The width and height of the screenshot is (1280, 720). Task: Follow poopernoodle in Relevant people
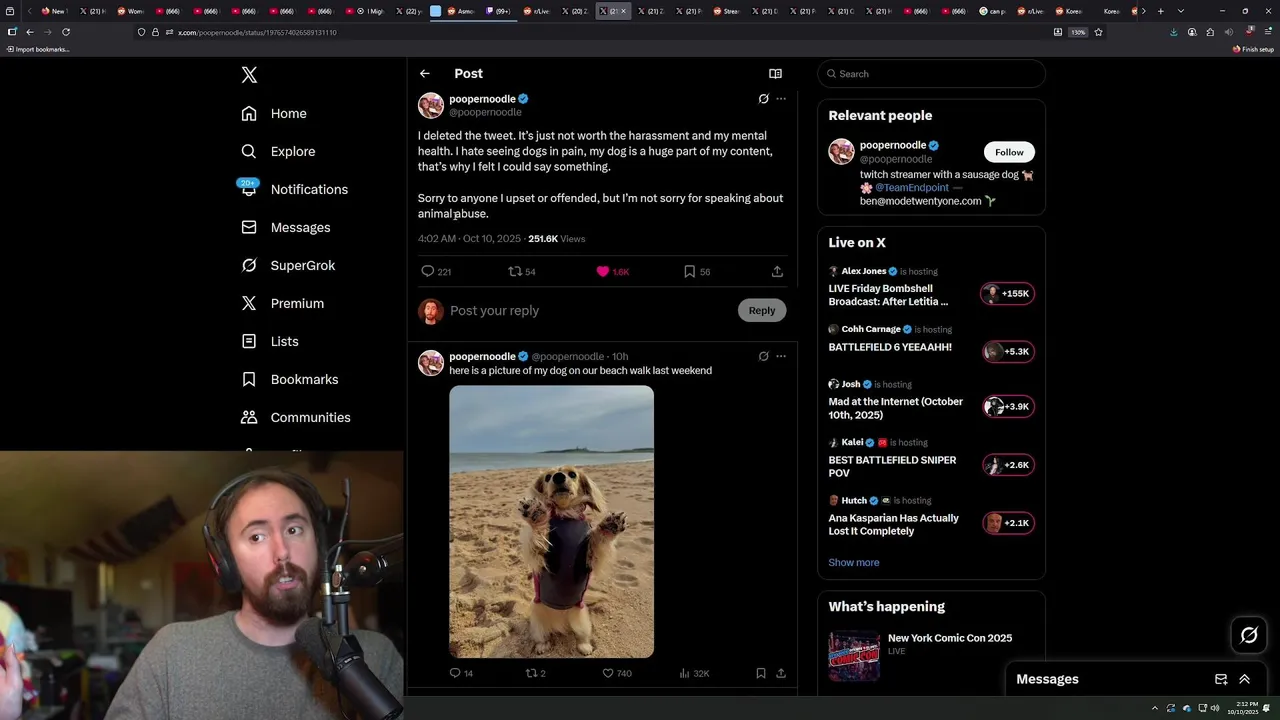point(1009,152)
